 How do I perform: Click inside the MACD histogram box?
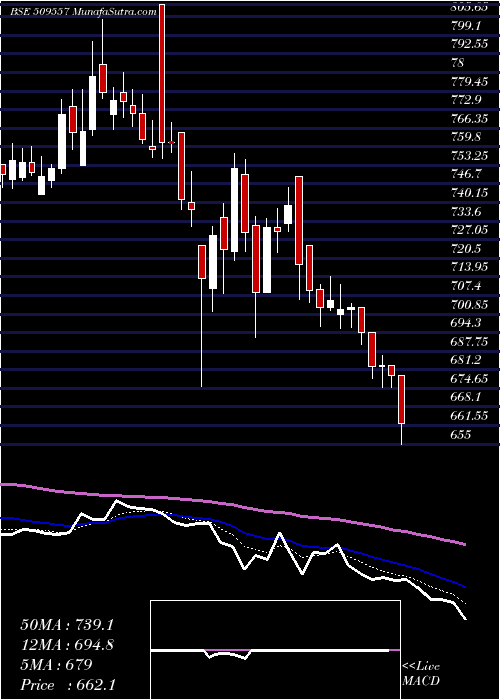pos(275,650)
